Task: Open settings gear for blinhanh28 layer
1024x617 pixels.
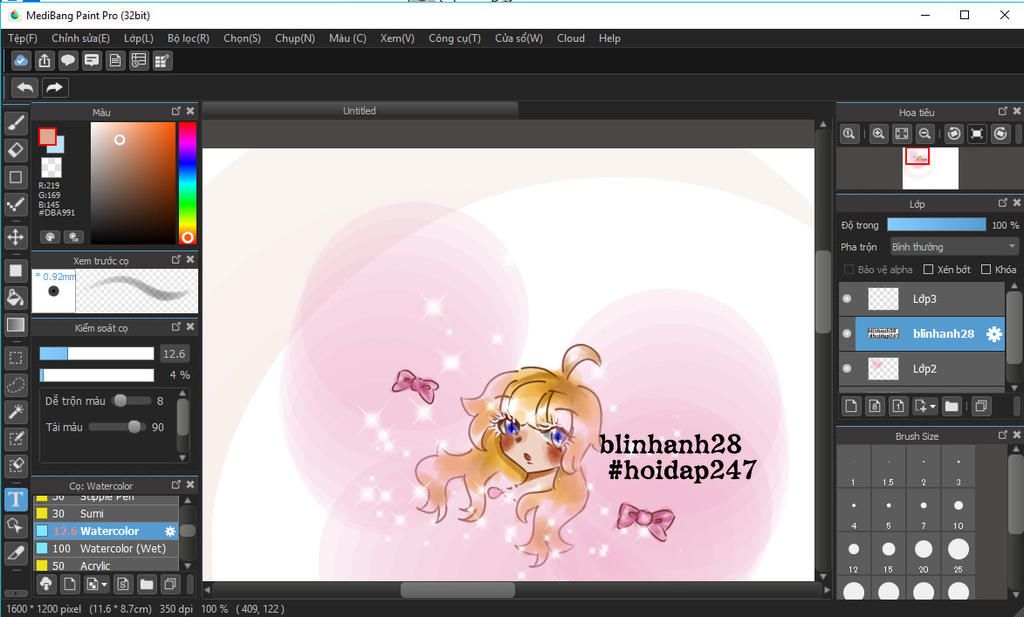Action: point(993,334)
